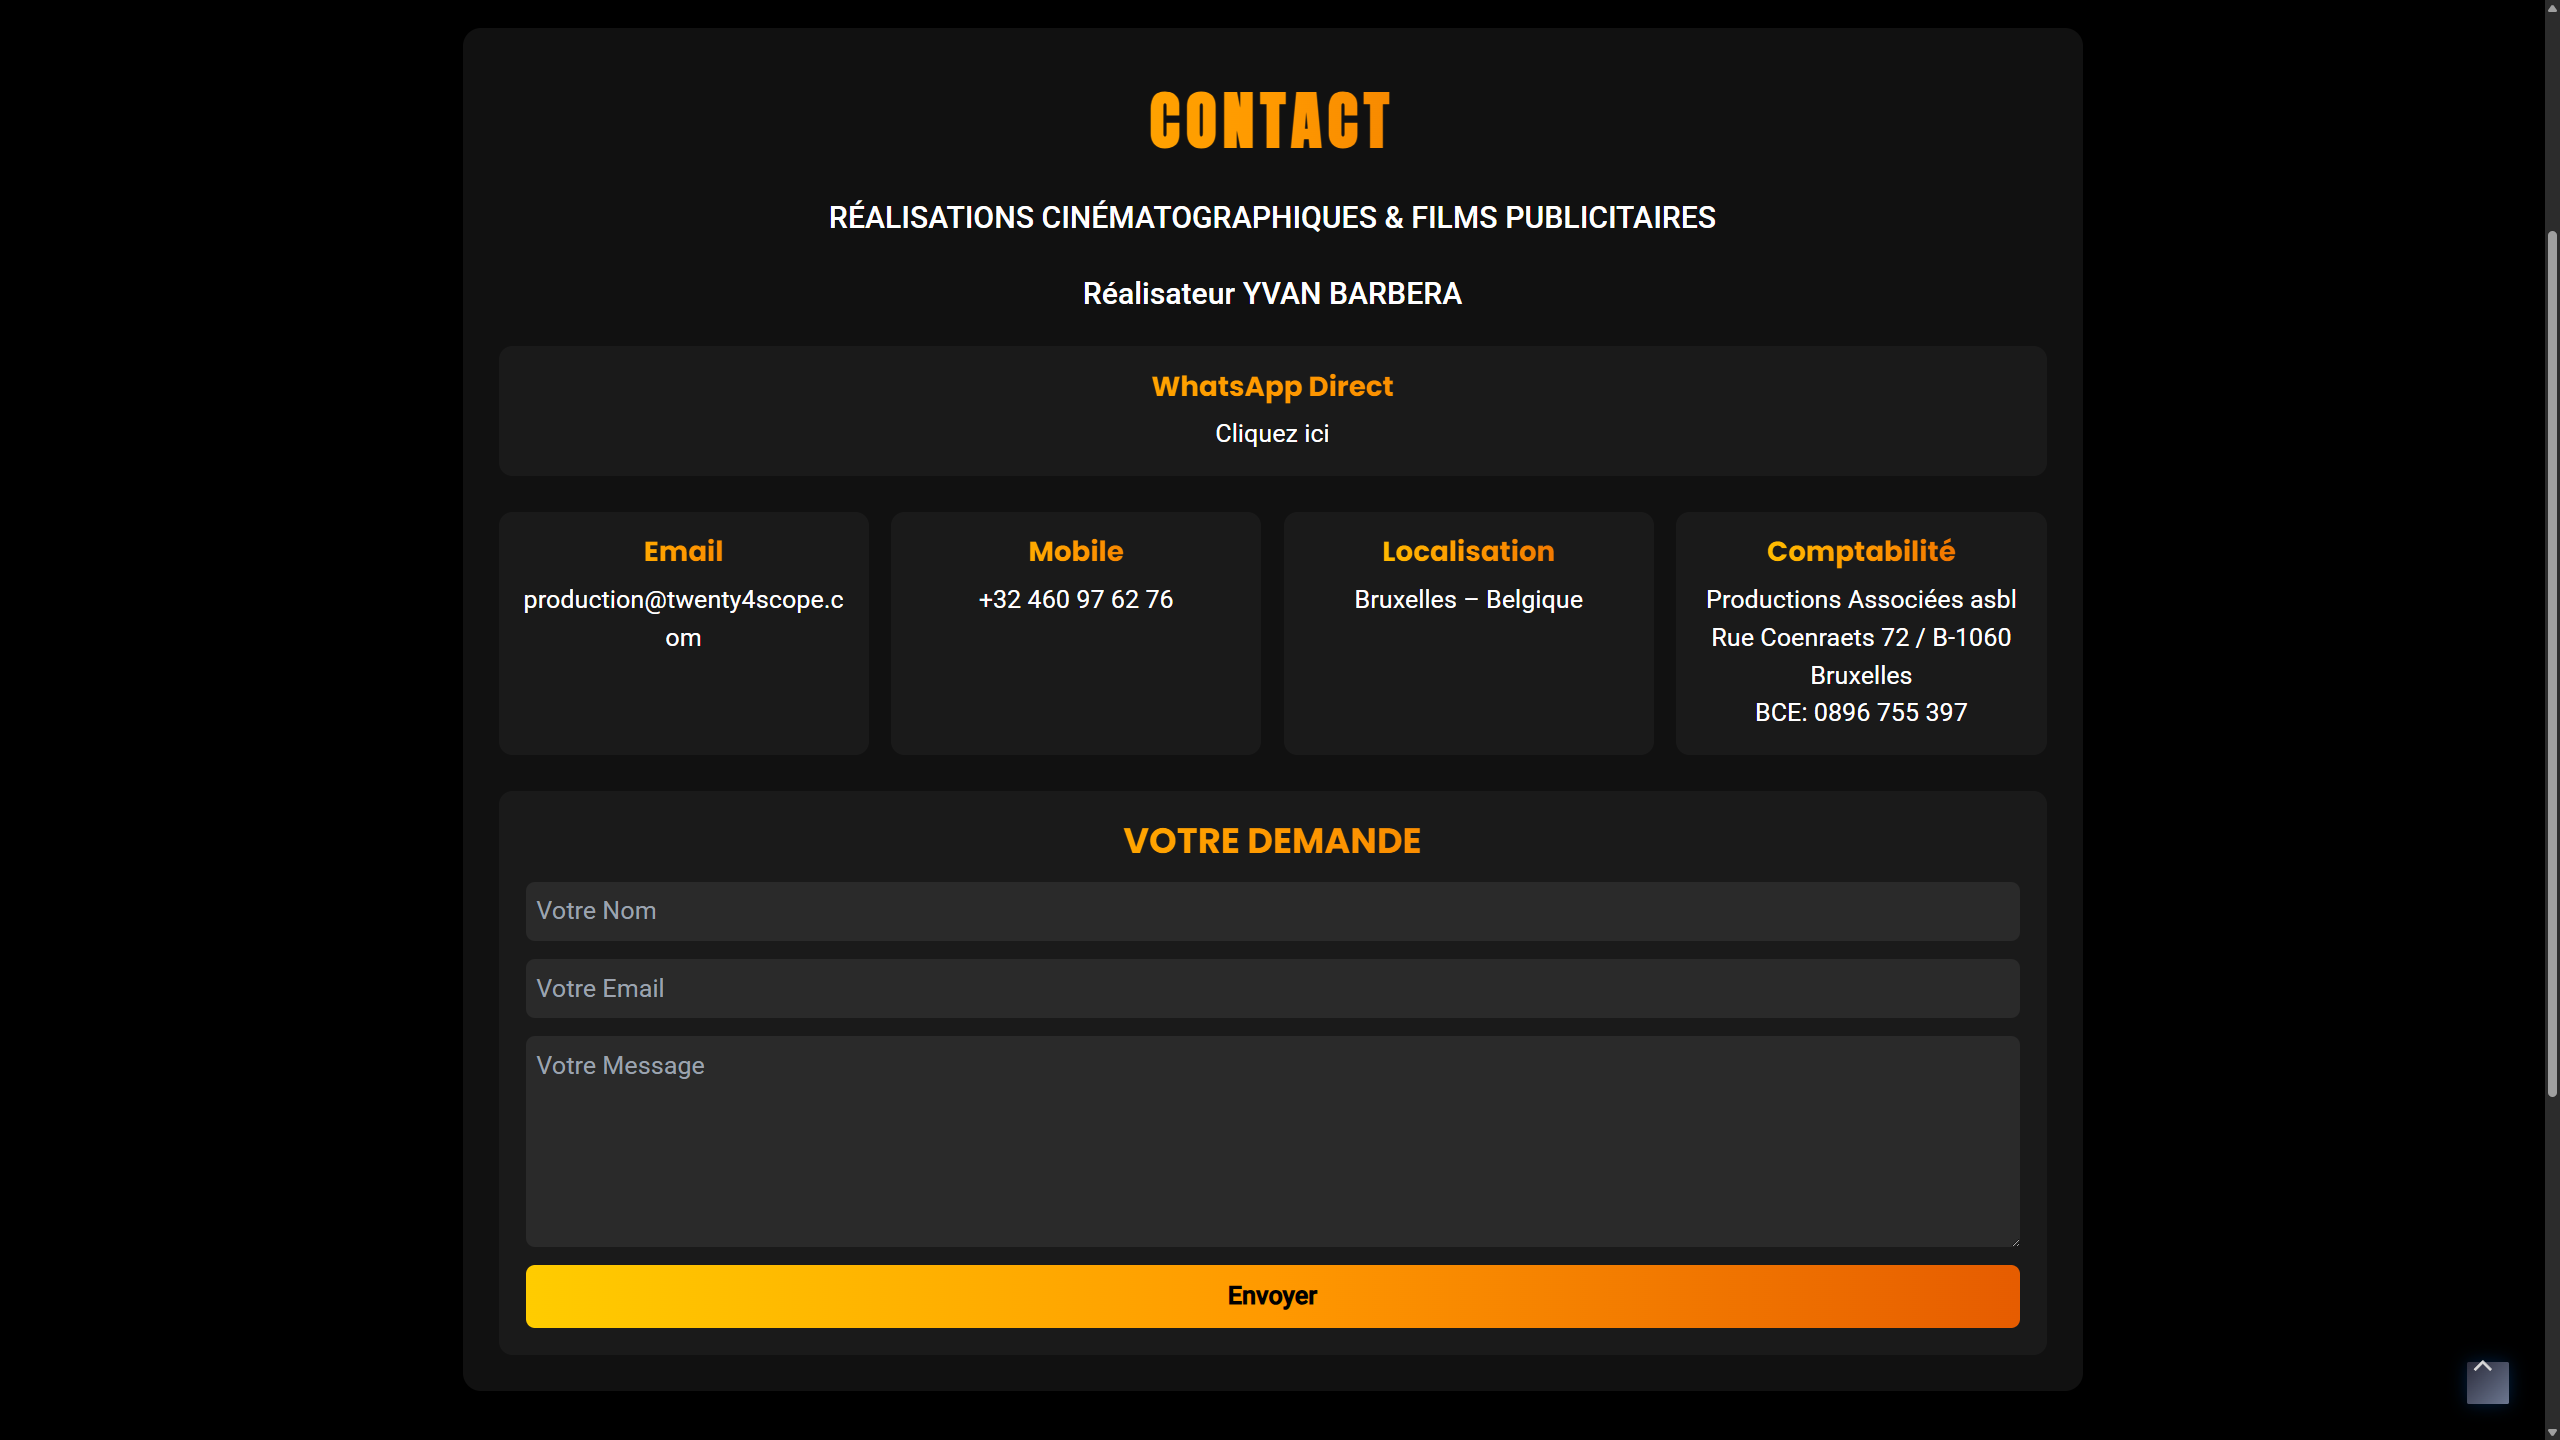Click the scroll-to-top arrow button
Screen dimensions: 2560x1440
[x=2487, y=1381]
